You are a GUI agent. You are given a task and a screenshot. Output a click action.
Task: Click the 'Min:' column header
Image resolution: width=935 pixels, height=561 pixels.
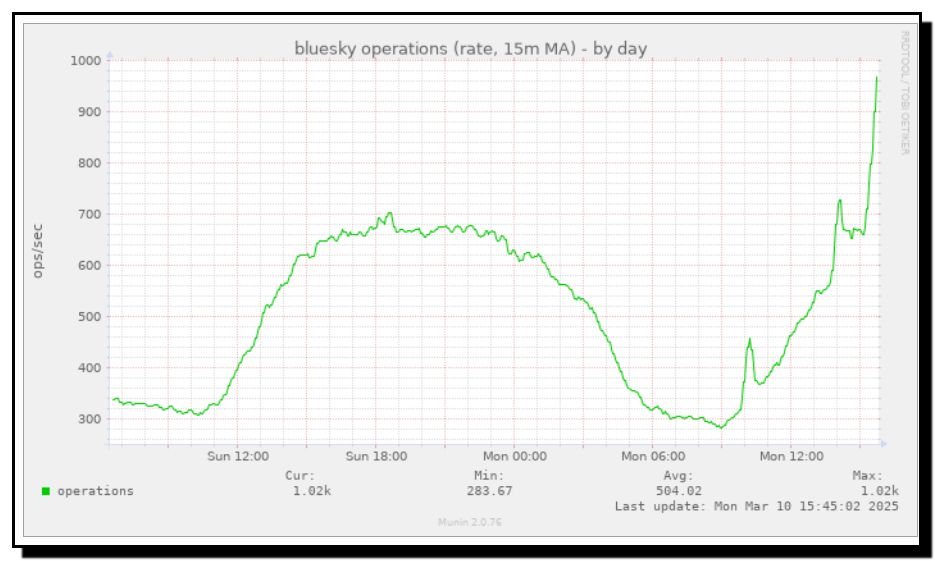489,476
